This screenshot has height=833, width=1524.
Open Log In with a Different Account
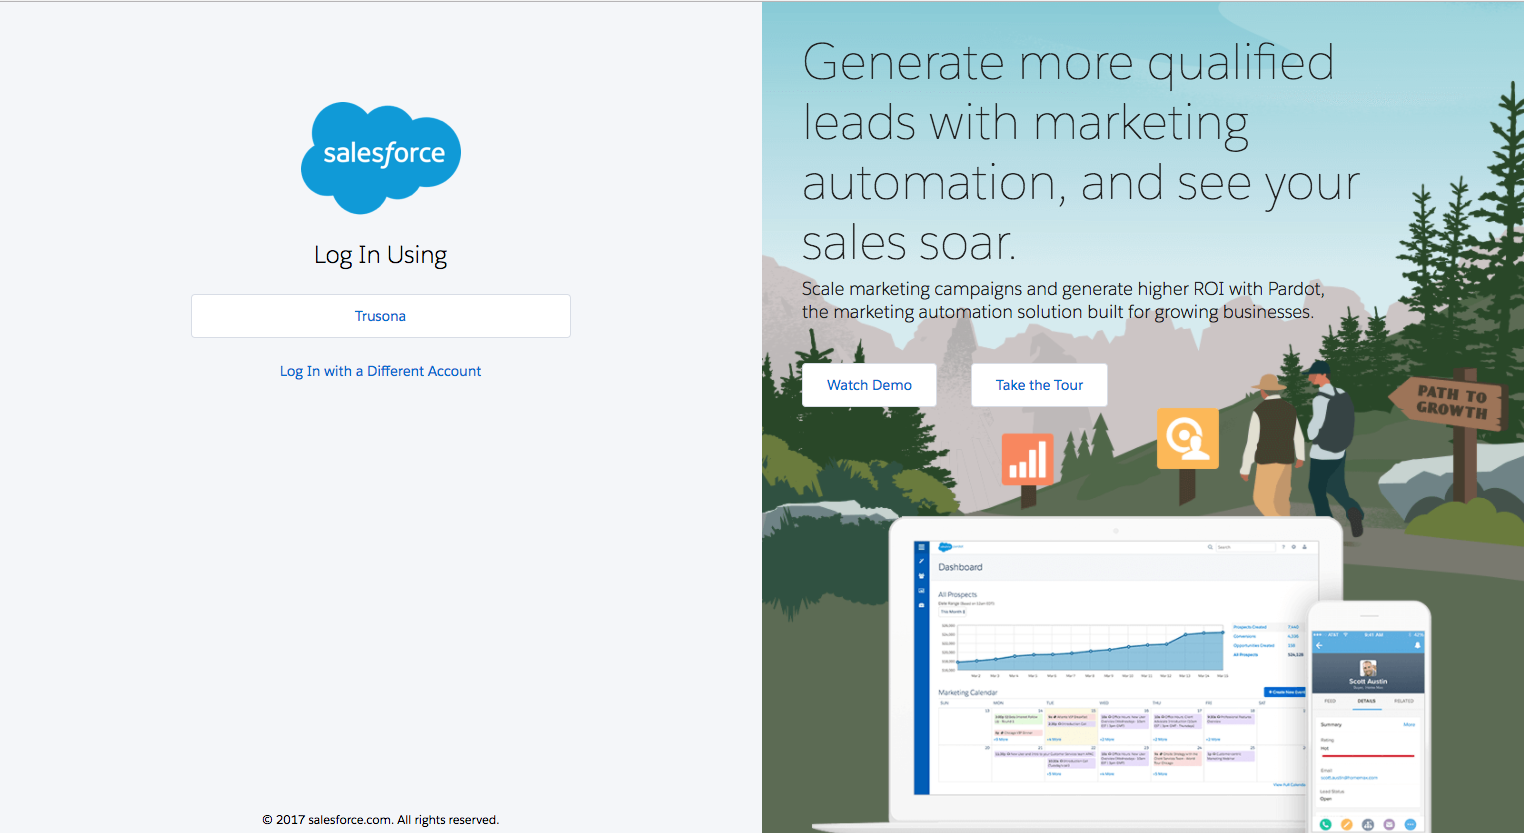(380, 371)
